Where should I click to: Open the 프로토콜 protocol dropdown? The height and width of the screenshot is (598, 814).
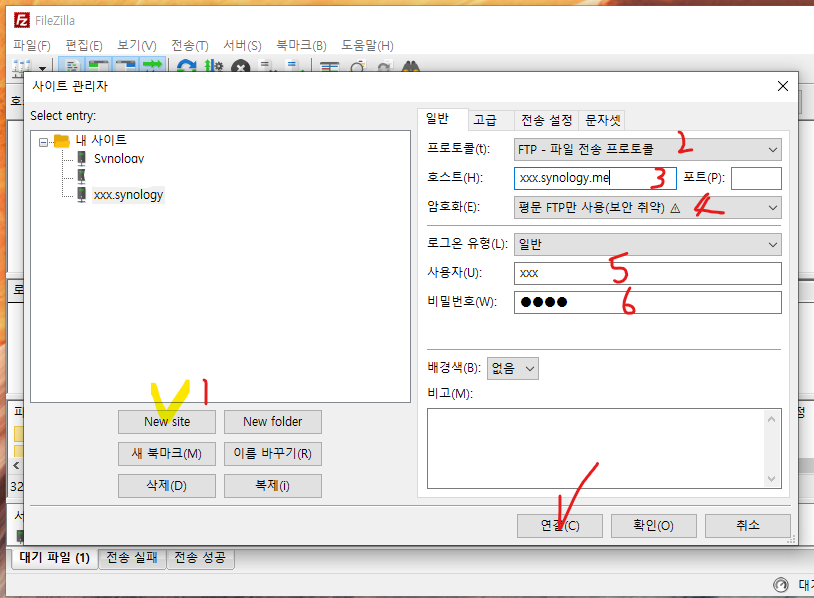647,150
